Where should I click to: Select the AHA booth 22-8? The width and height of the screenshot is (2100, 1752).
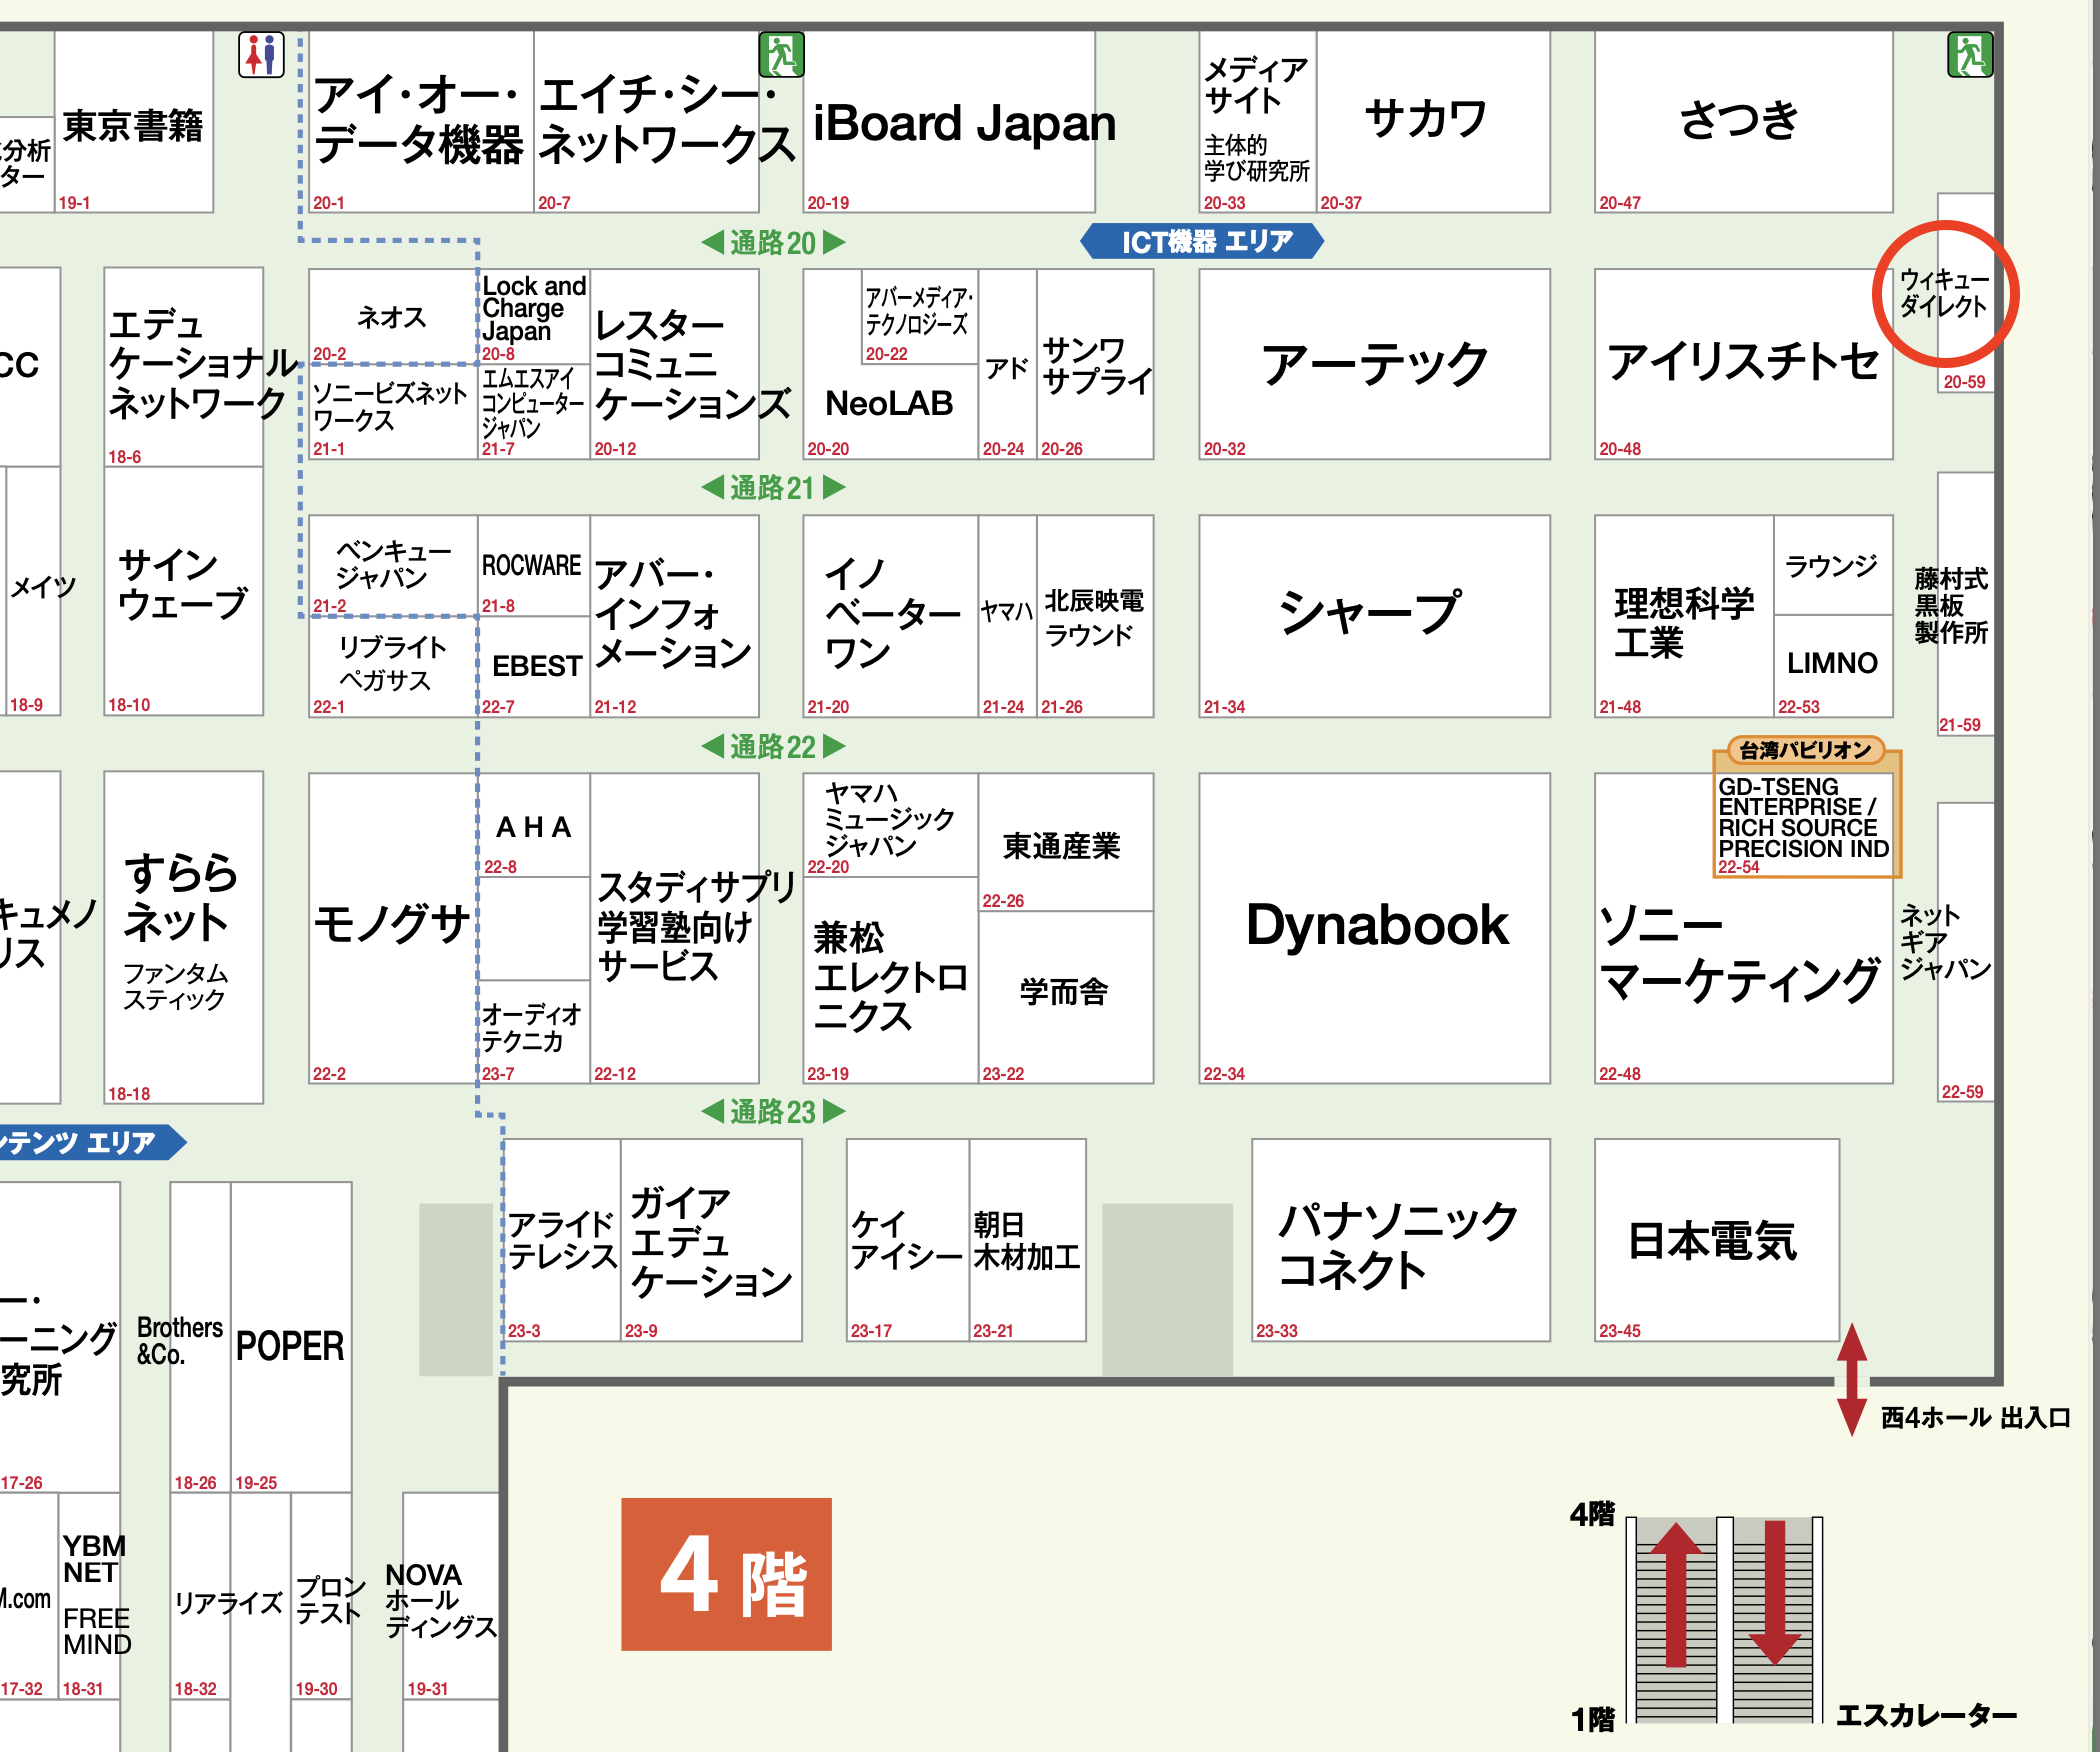[x=534, y=826]
